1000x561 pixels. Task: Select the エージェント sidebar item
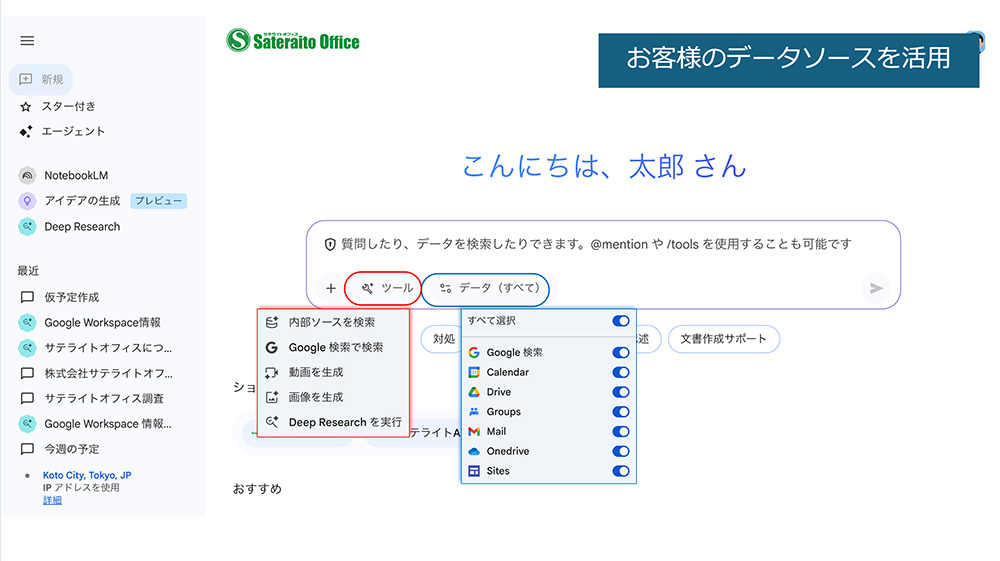[x=72, y=131]
